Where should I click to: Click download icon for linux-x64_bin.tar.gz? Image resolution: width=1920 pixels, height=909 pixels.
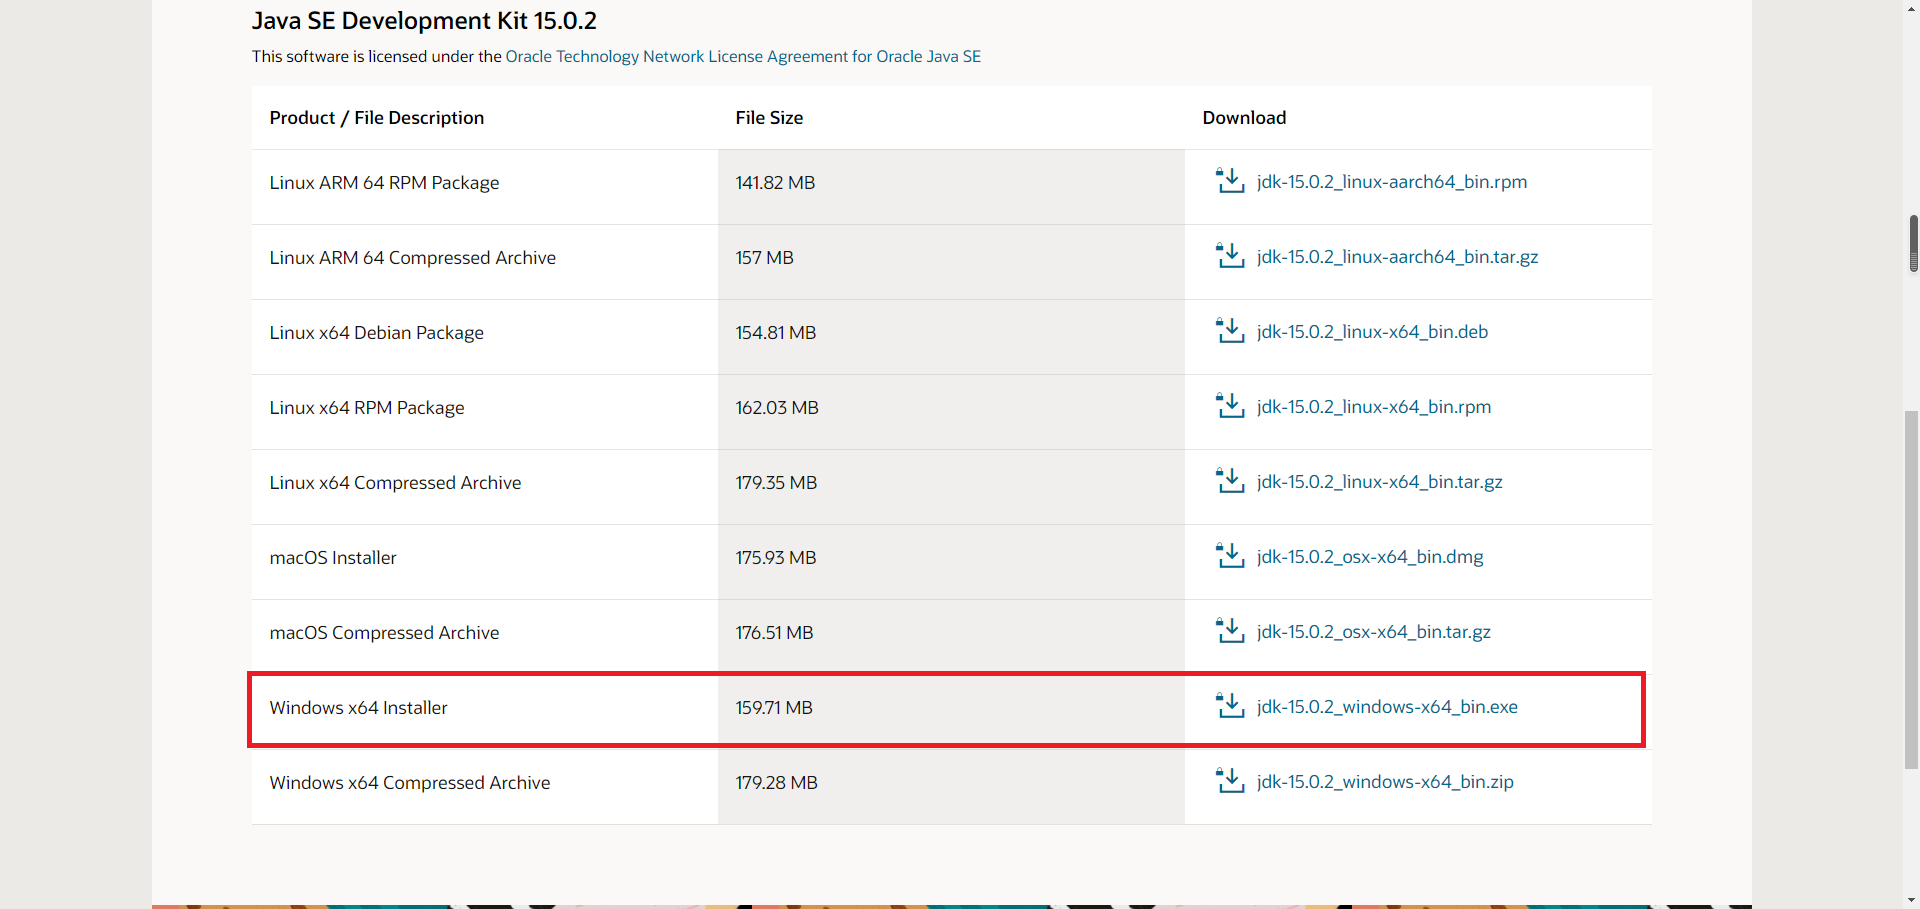1230,481
